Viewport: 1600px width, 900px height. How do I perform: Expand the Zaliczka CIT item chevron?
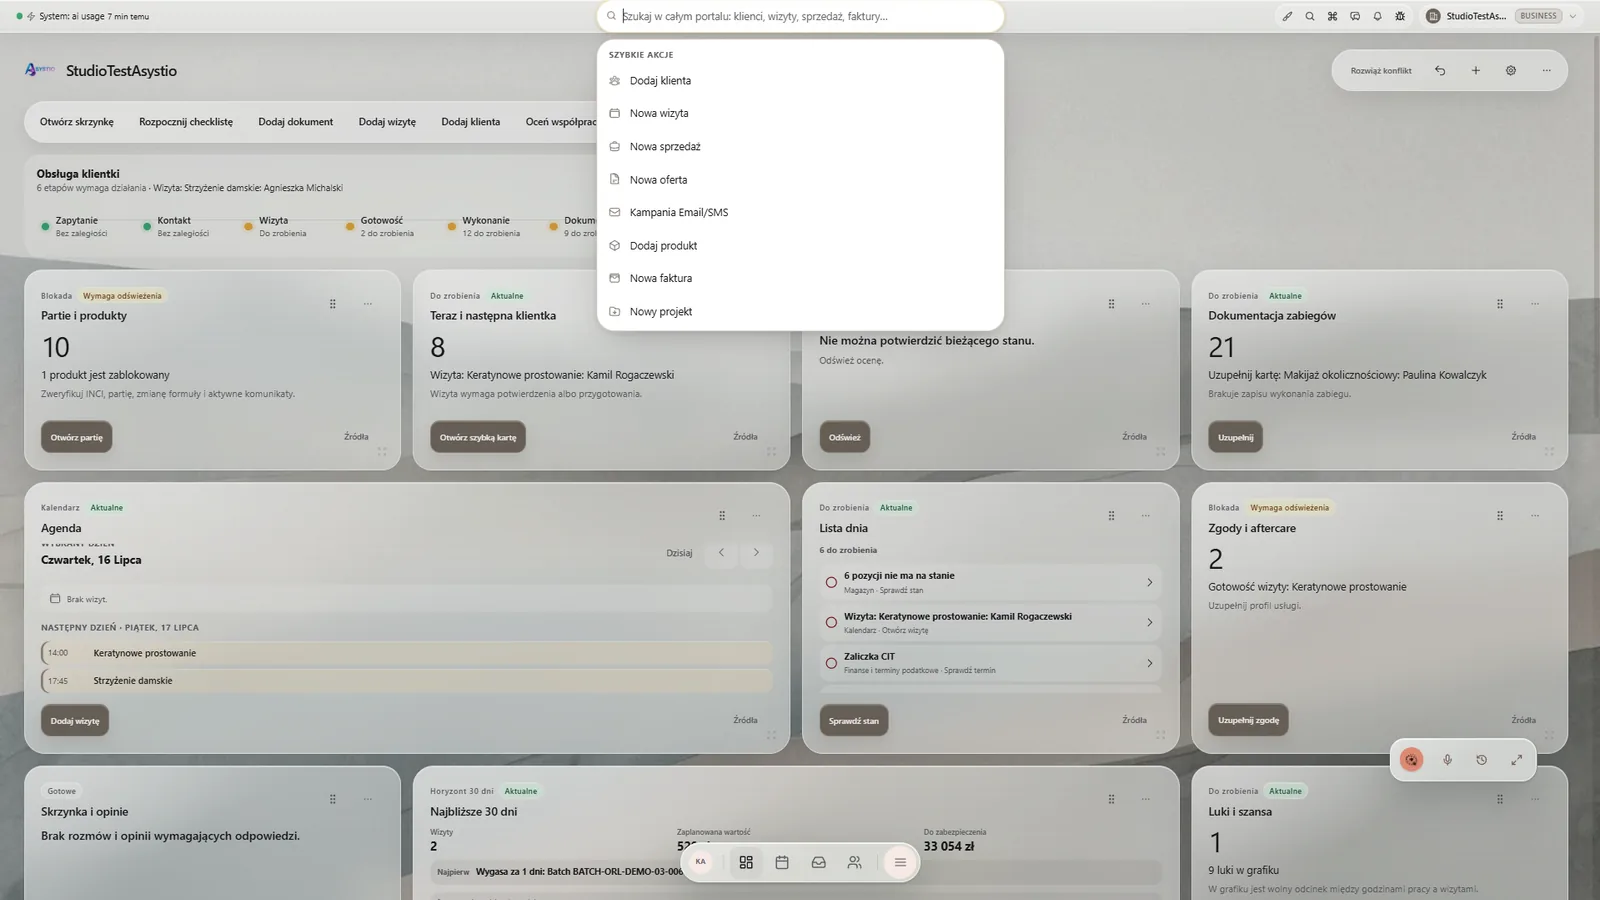(1149, 663)
